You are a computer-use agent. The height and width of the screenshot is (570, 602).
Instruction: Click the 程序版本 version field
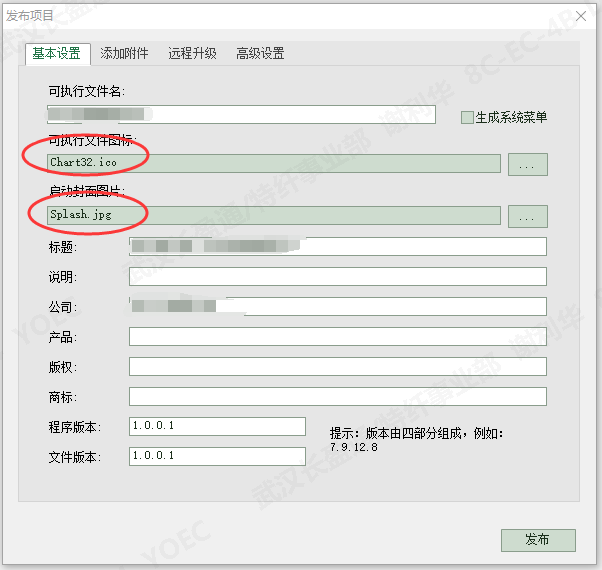pos(217,426)
